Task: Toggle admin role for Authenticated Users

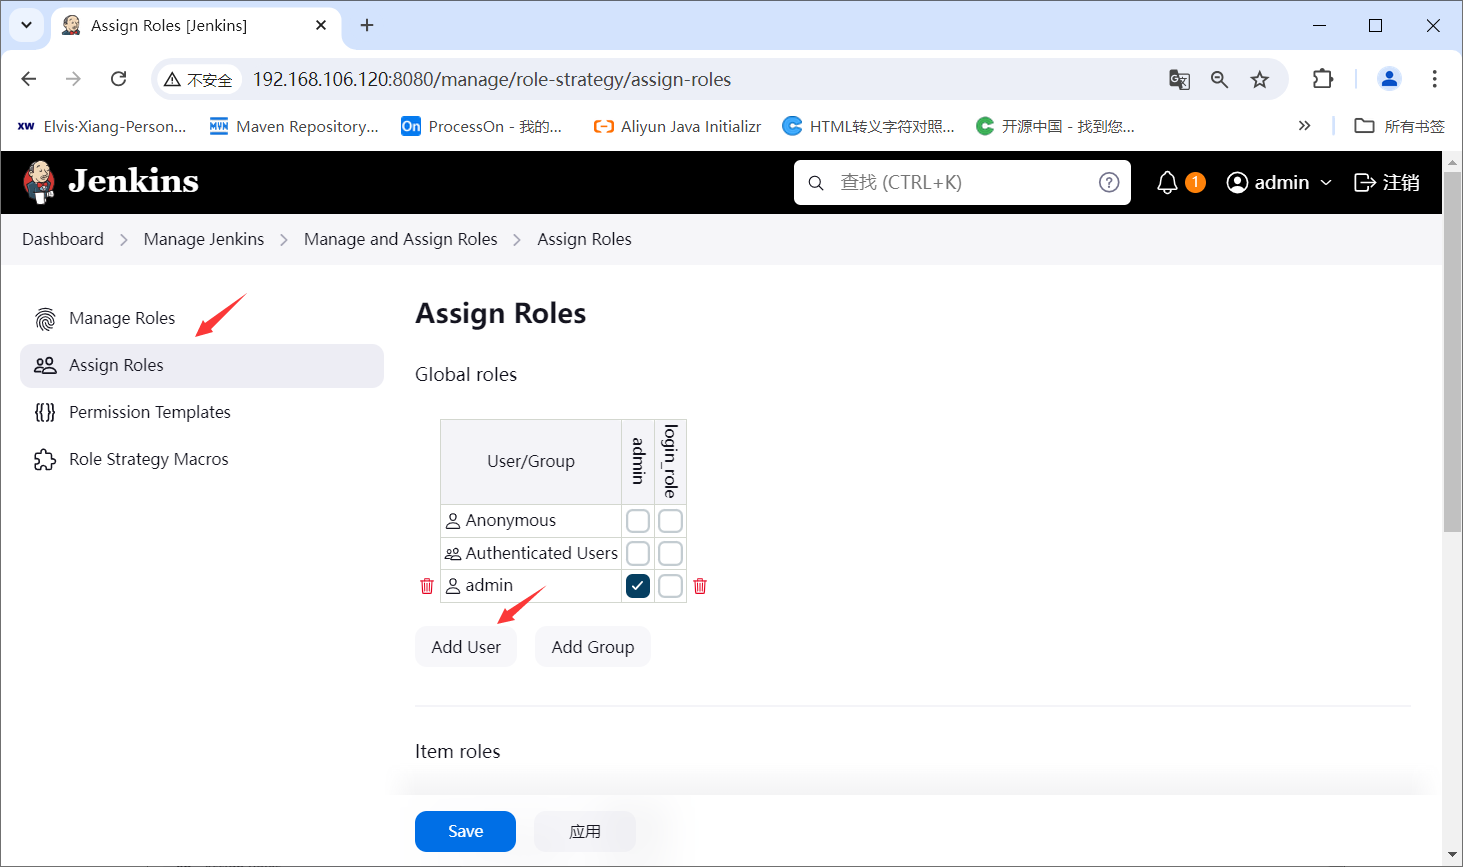Action: coord(638,554)
